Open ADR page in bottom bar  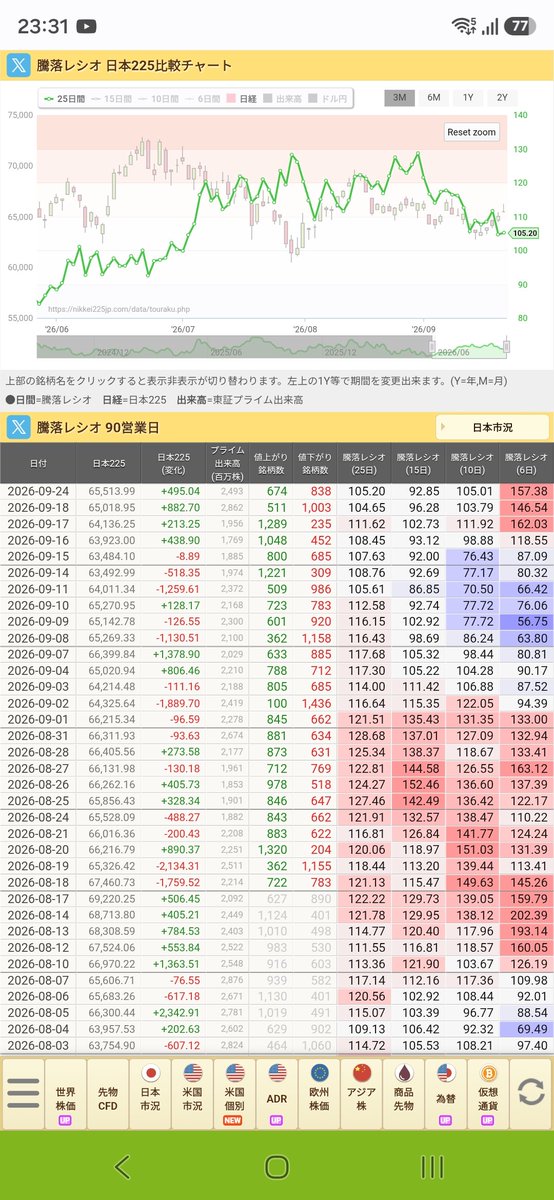pyautogui.click(x=277, y=1094)
